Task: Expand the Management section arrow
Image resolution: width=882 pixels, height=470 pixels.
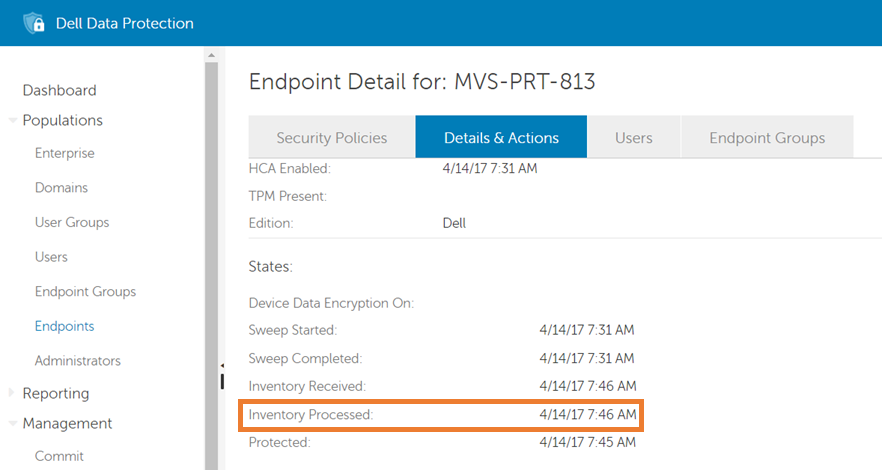Action: pos(12,424)
